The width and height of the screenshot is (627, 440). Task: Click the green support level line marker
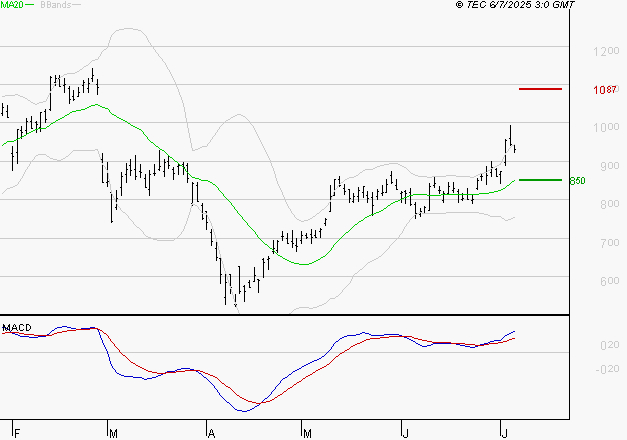point(540,180)
